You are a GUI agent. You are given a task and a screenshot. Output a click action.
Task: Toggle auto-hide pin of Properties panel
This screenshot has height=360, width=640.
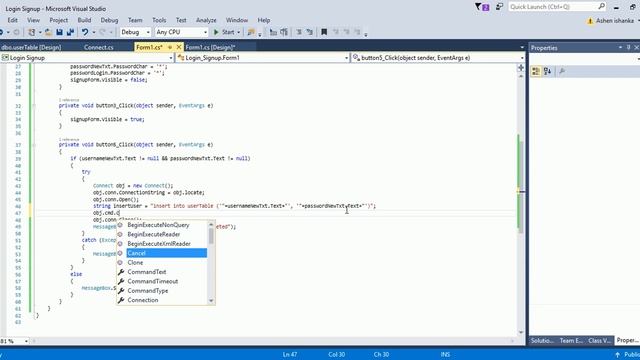tap(628, 48)
